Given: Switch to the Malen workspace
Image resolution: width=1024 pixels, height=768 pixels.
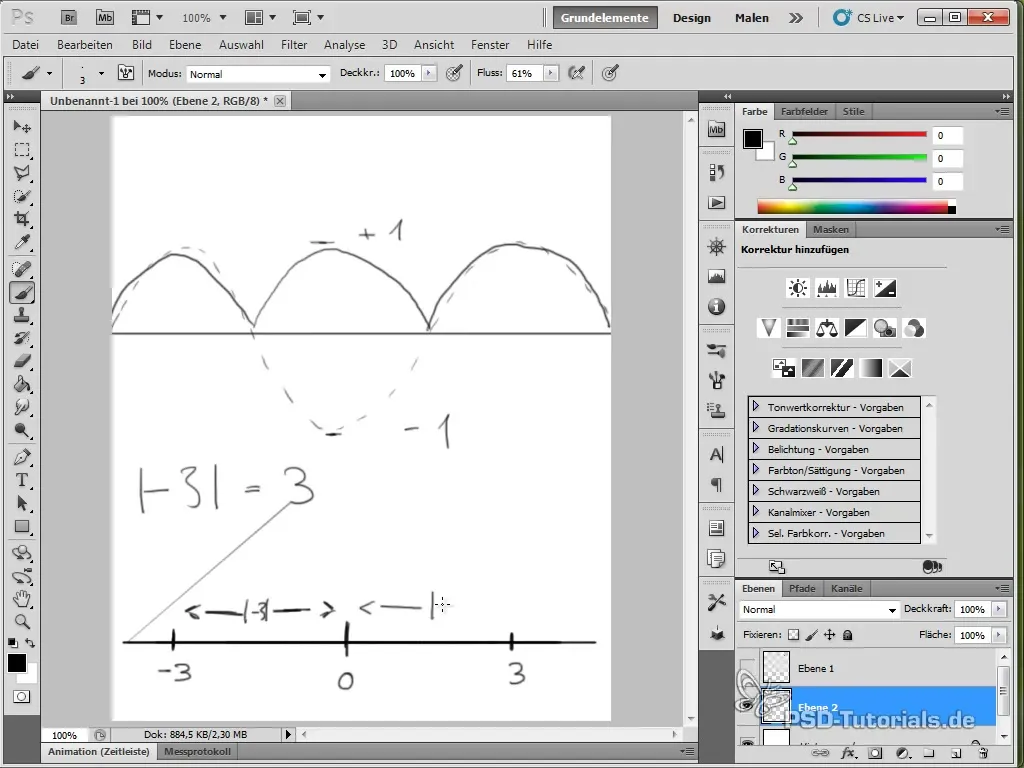Looking at the screenshot, I should (752, 18).
